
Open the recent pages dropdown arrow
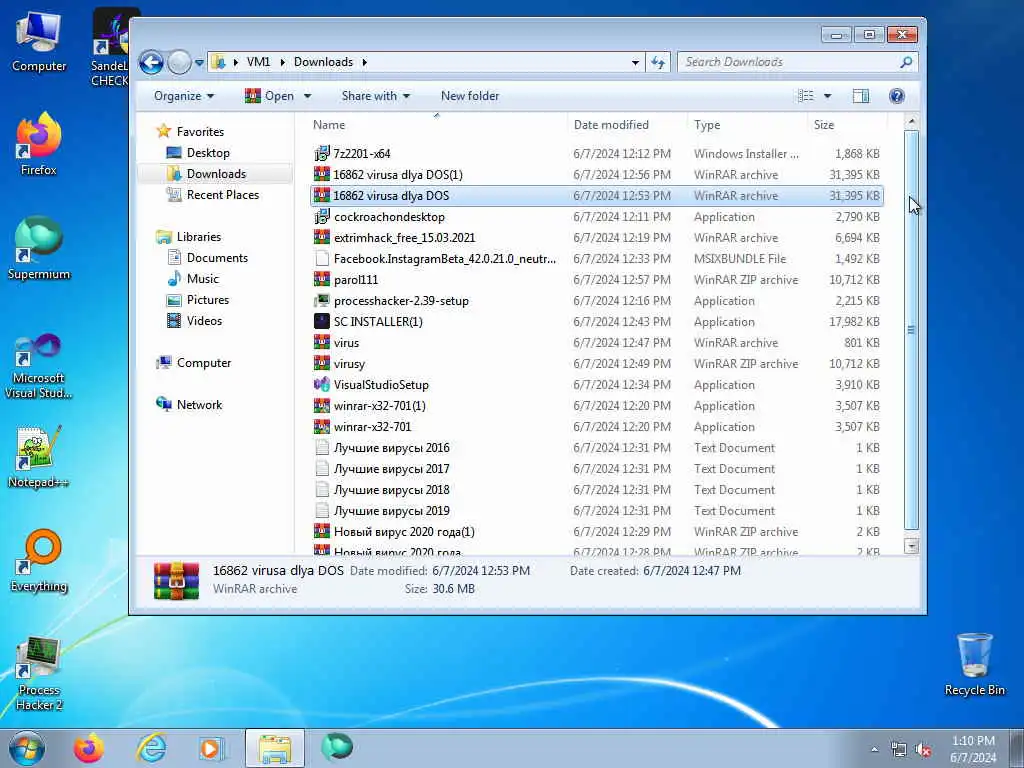click(199, 63)
